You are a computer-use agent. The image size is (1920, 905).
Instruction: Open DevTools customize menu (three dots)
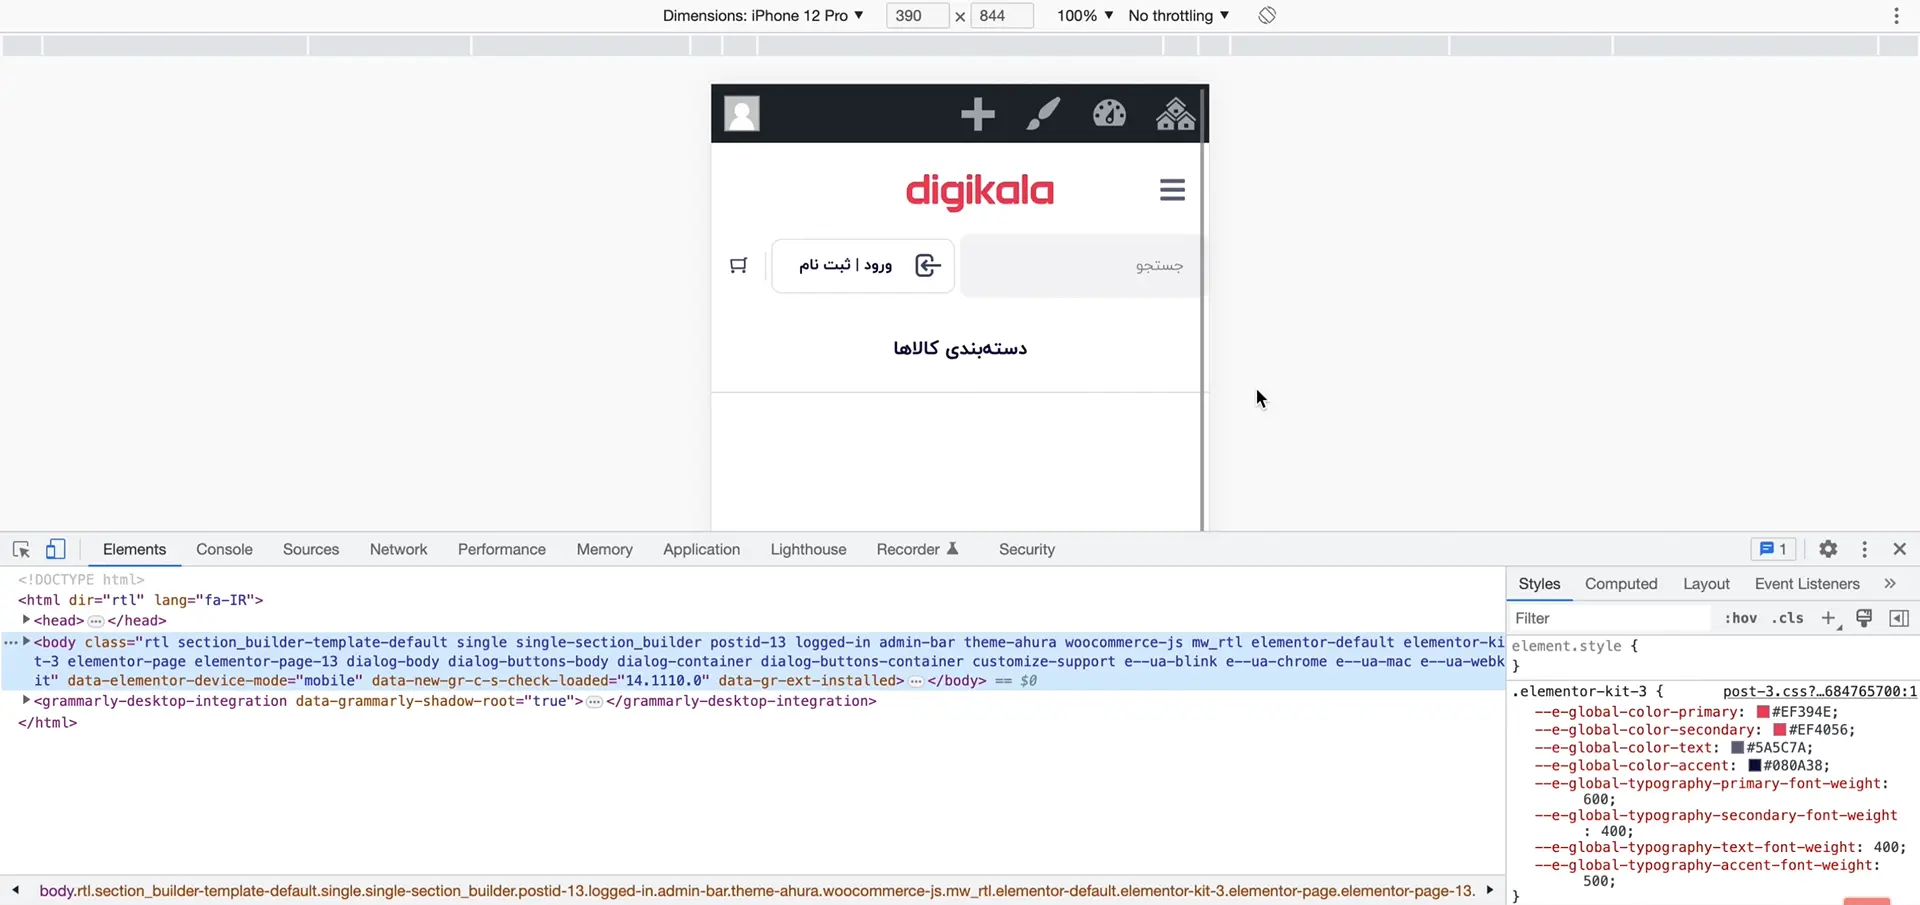(1864, 549)
